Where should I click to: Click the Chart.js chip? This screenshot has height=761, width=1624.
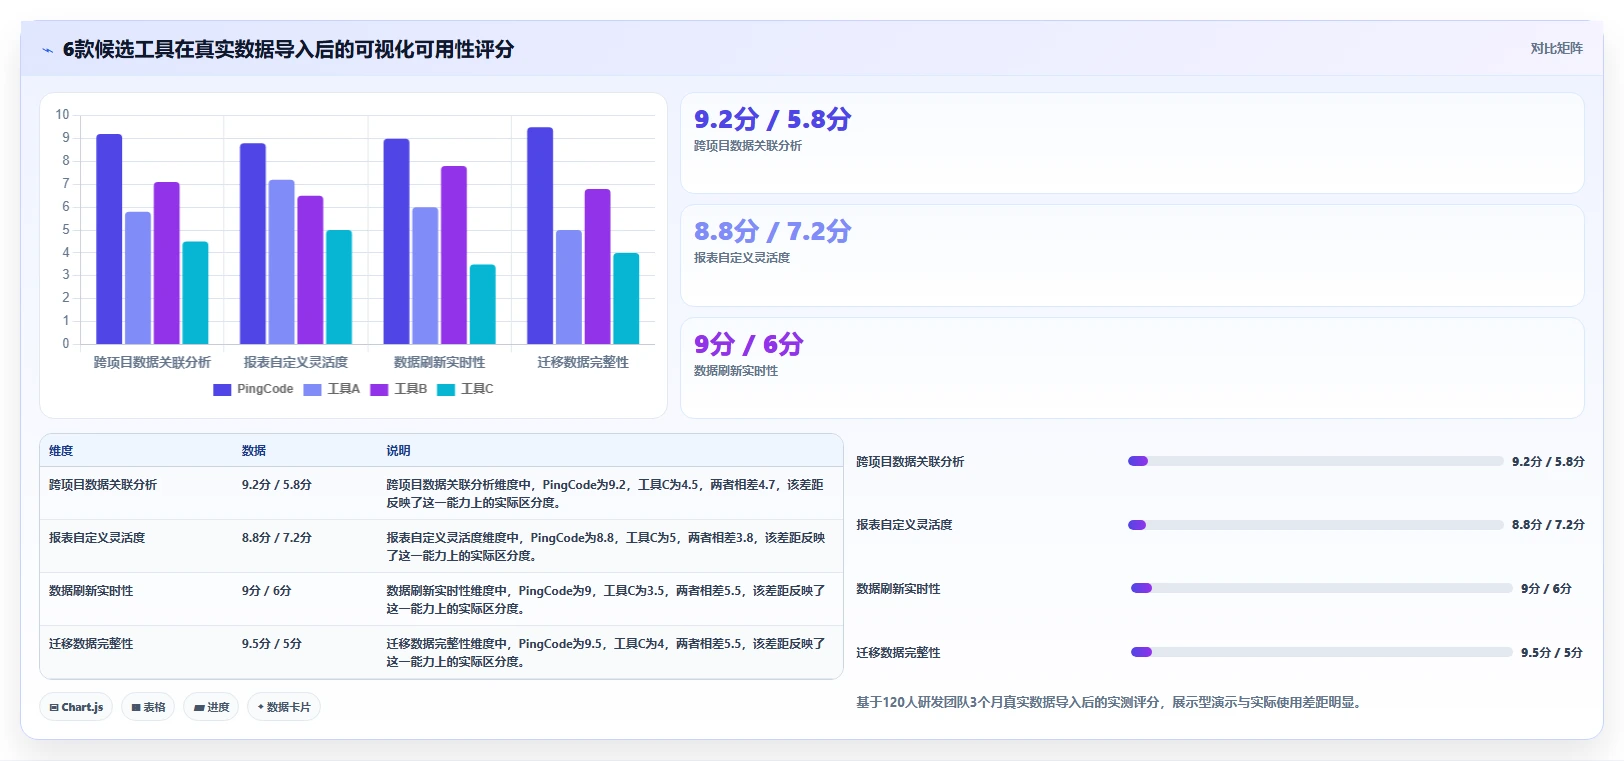(76, 707)
